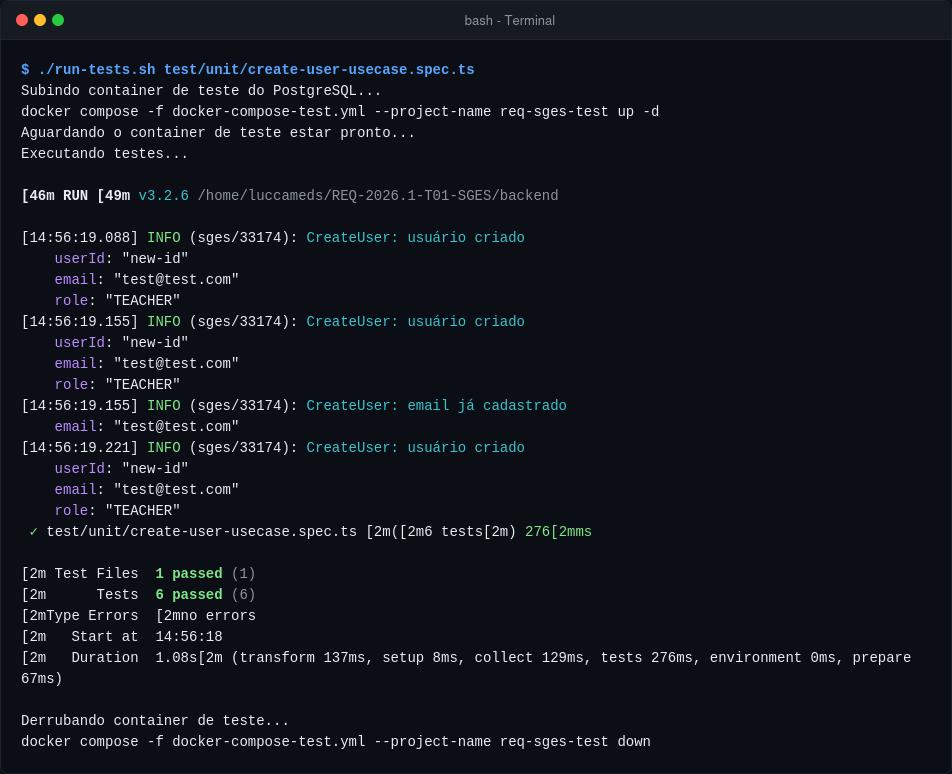The image size is (952, 774).
Task: Click the 14:56:19.088 log timestamp
Action: [x=80, y=237]
